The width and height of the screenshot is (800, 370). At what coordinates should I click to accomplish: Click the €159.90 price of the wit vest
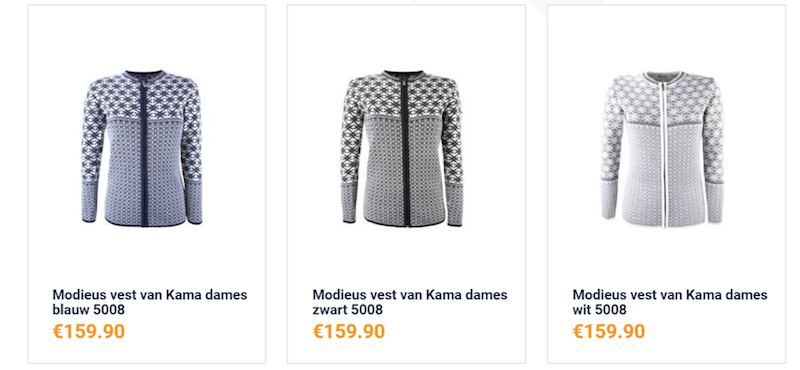click(609, 332)
